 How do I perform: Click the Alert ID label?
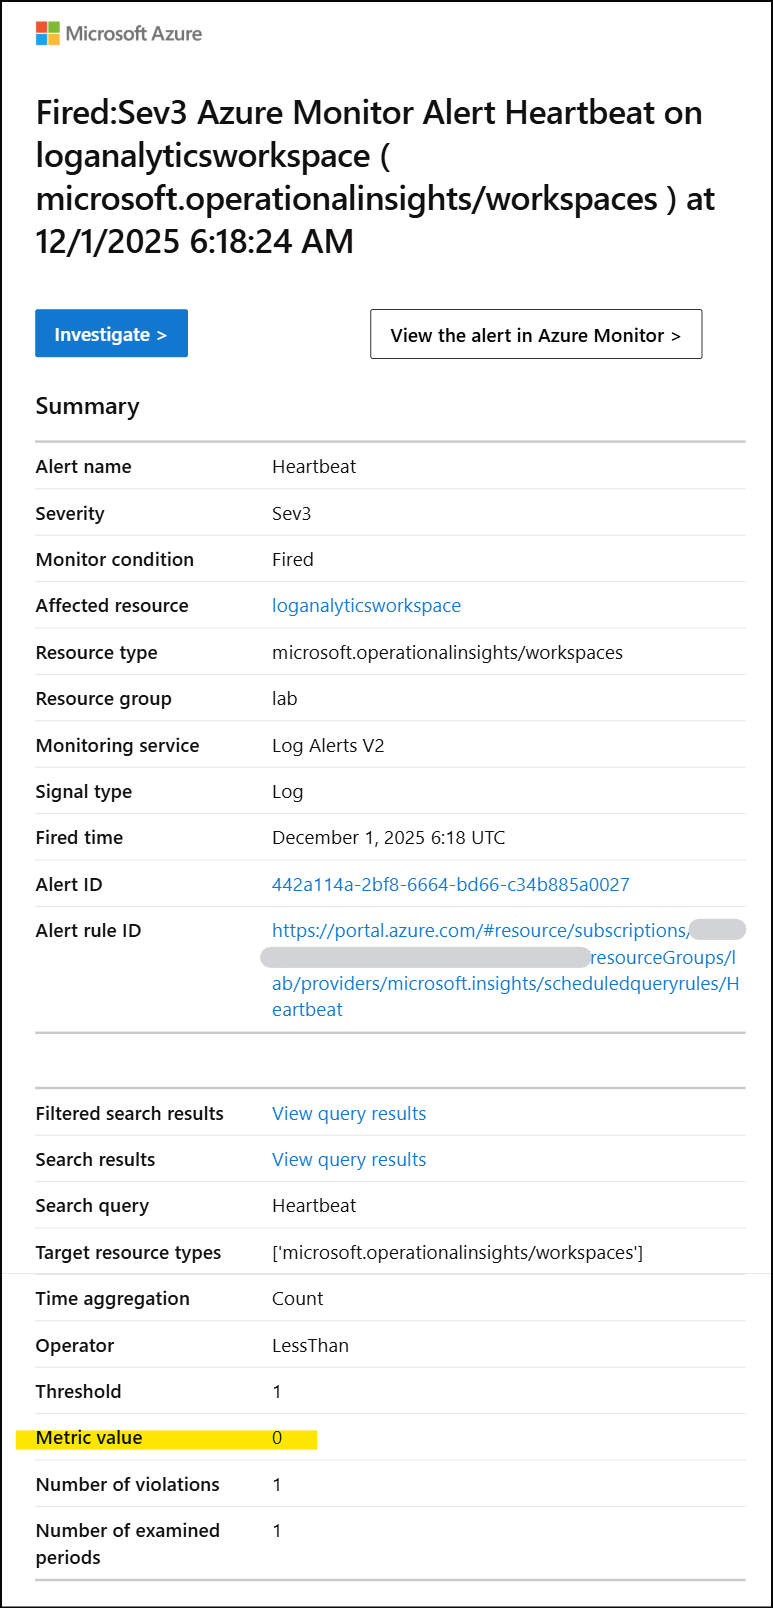(69, 885)
